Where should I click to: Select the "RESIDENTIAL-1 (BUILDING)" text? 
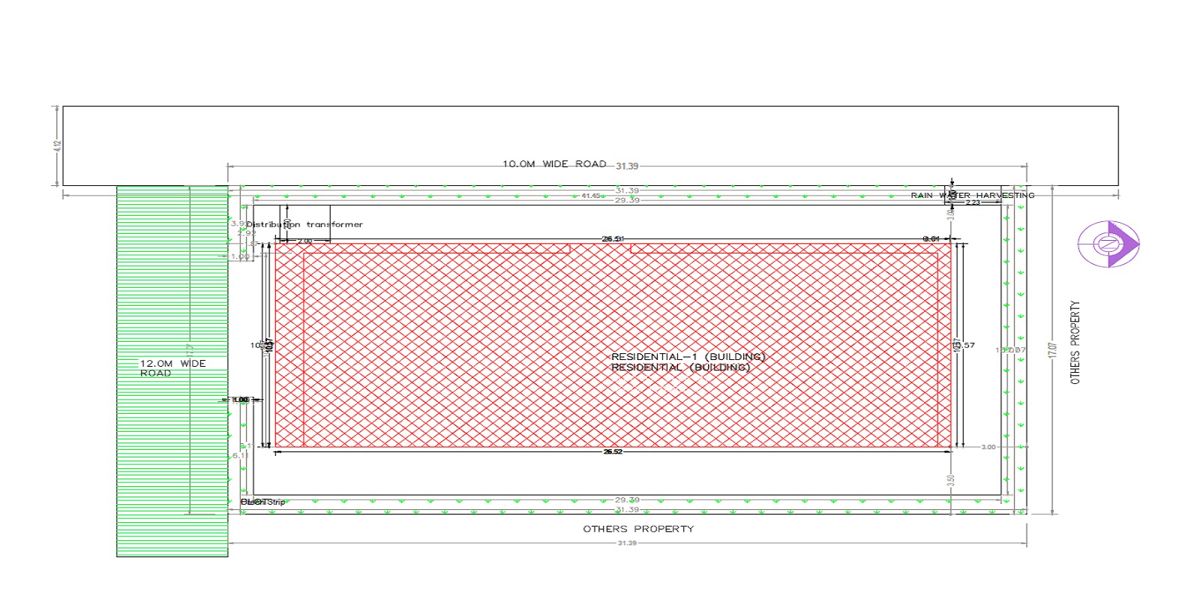point(688,357)
